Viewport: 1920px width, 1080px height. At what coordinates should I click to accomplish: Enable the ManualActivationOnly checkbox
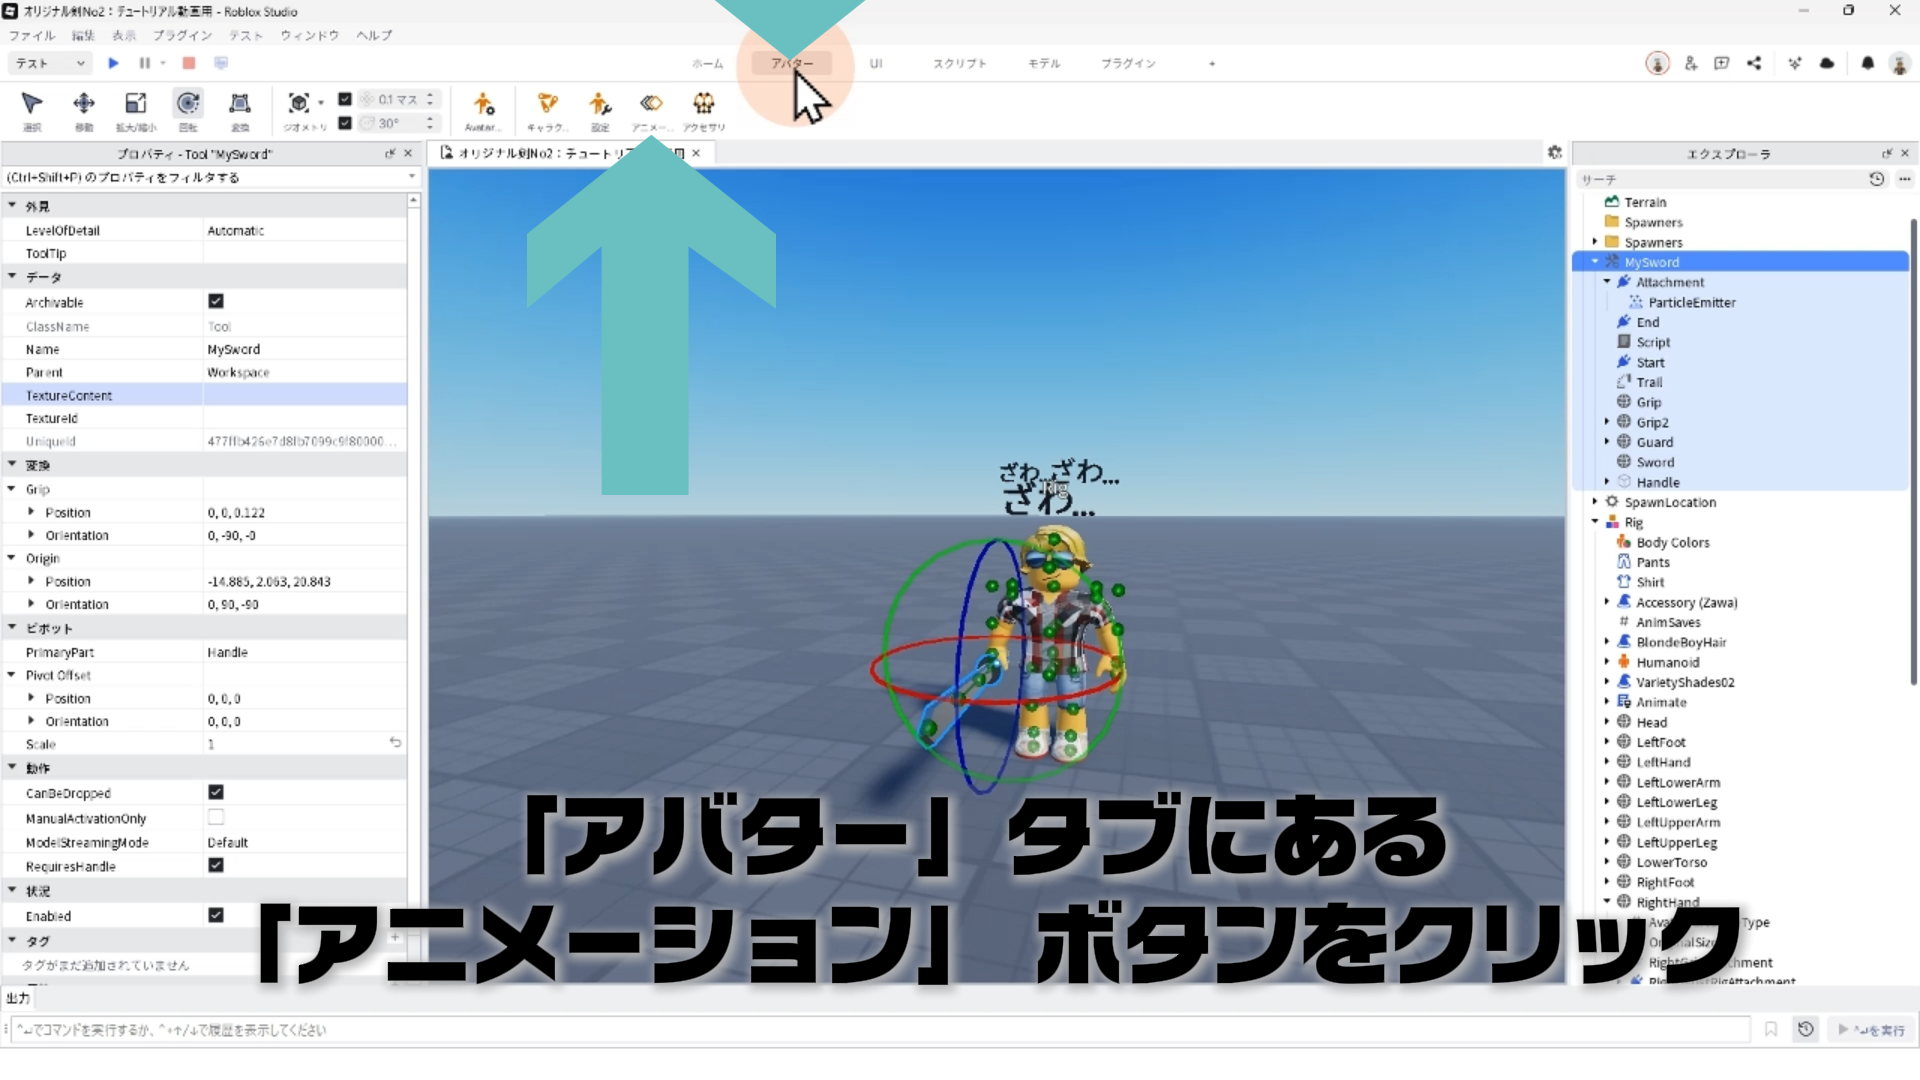(x=216, y=817)
